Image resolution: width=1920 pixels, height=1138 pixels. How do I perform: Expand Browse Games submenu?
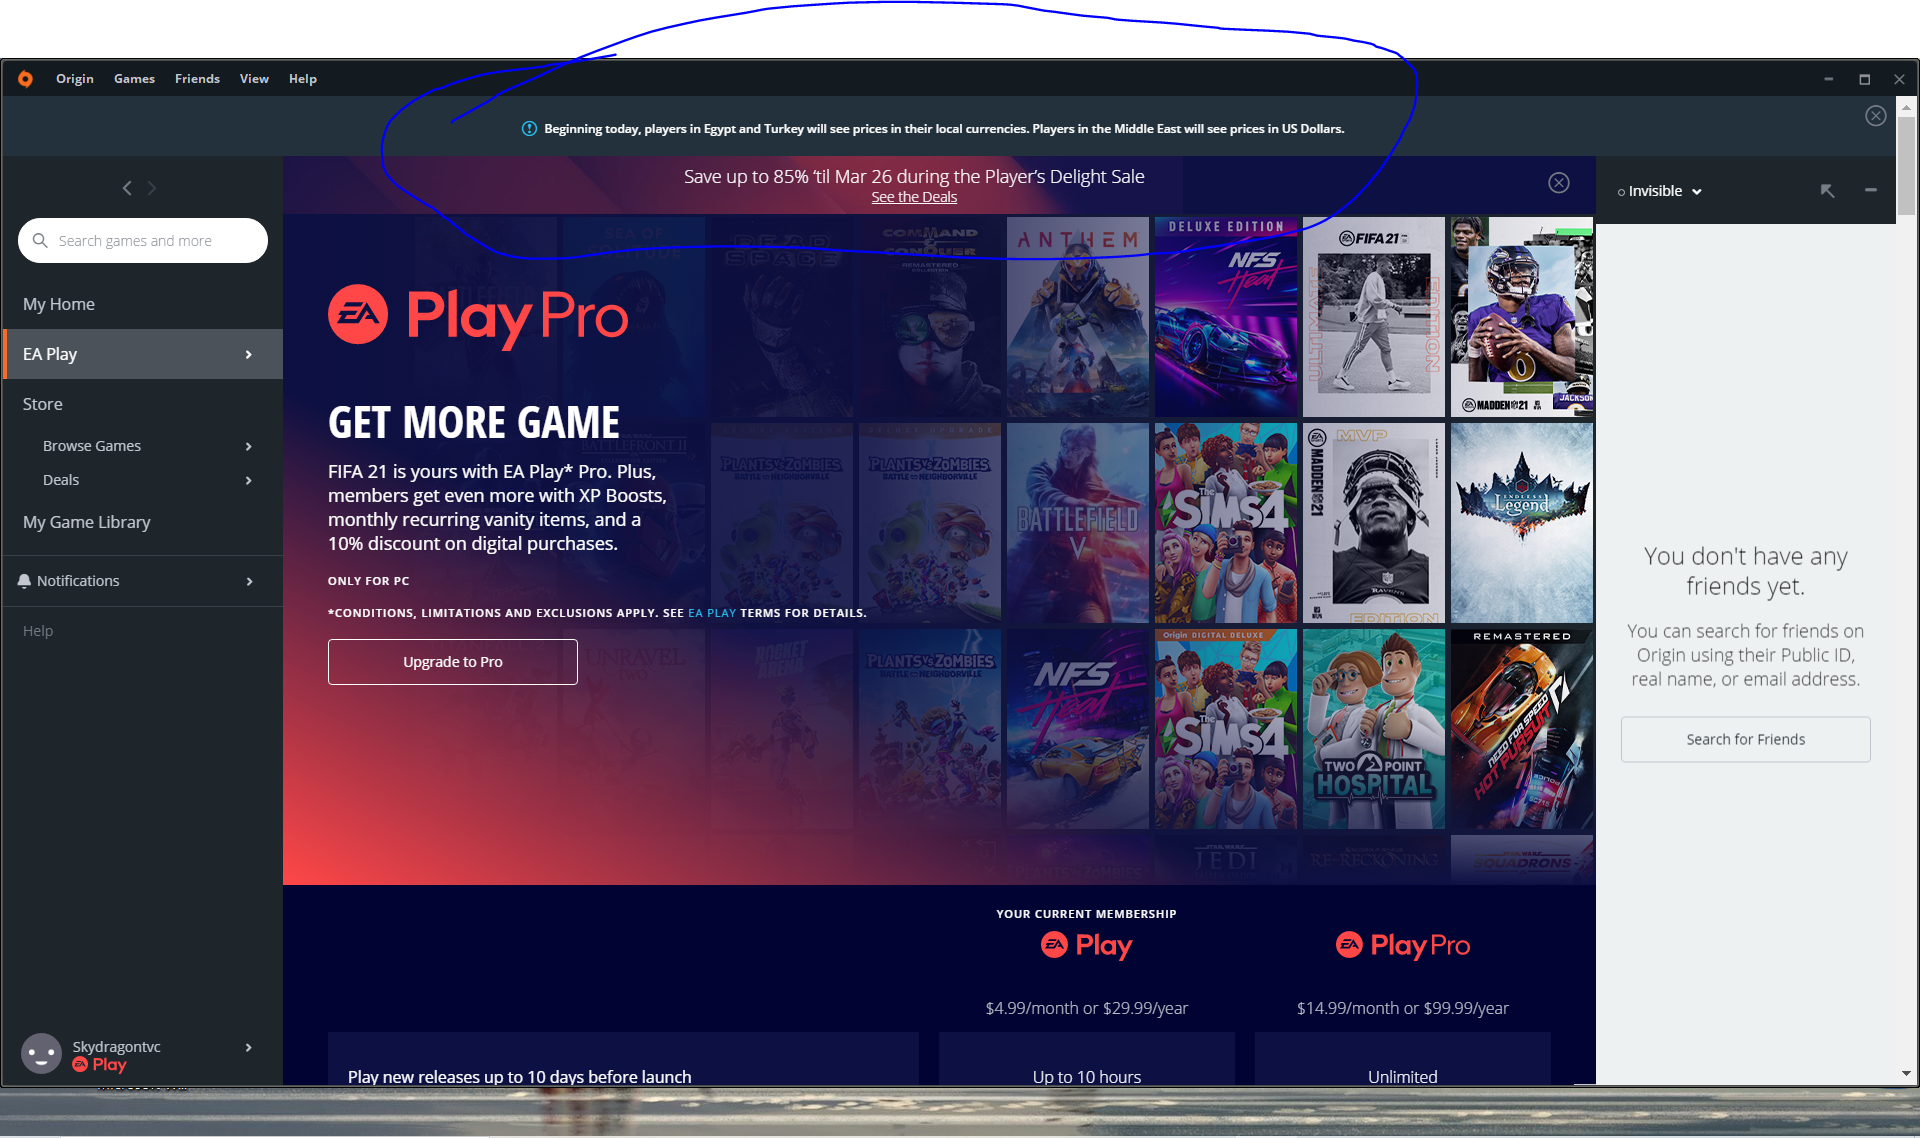pyautogui.click(x=249, y=446)
